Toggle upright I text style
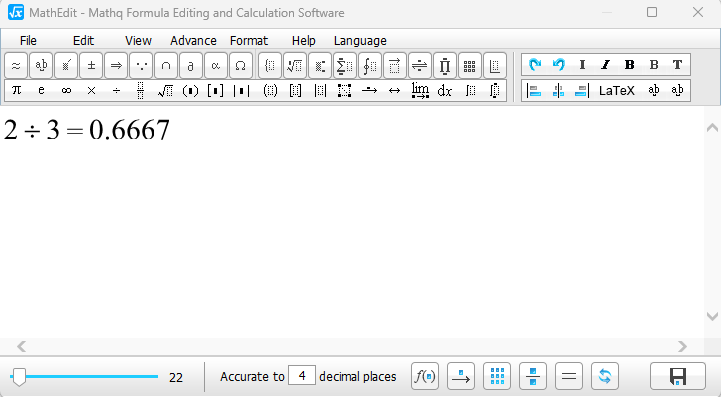 pos(582,65)
